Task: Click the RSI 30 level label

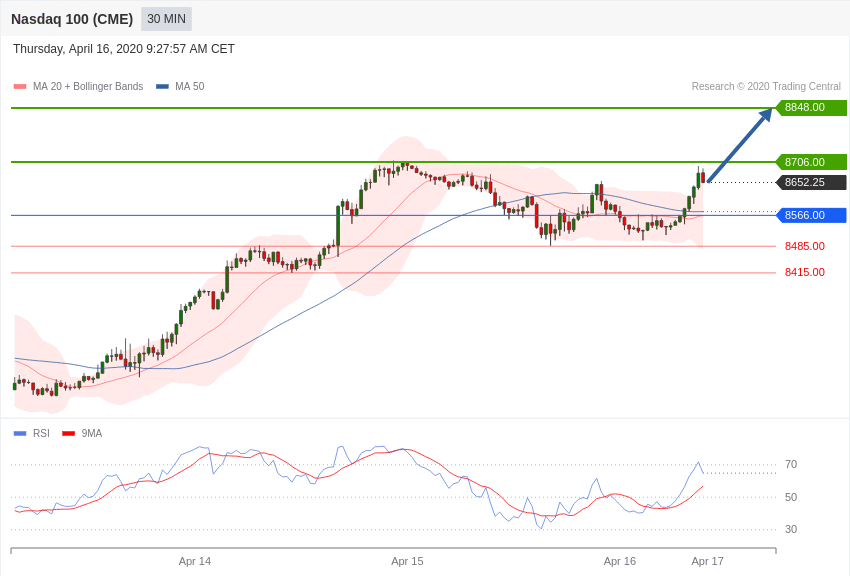Action: (791, 529)
